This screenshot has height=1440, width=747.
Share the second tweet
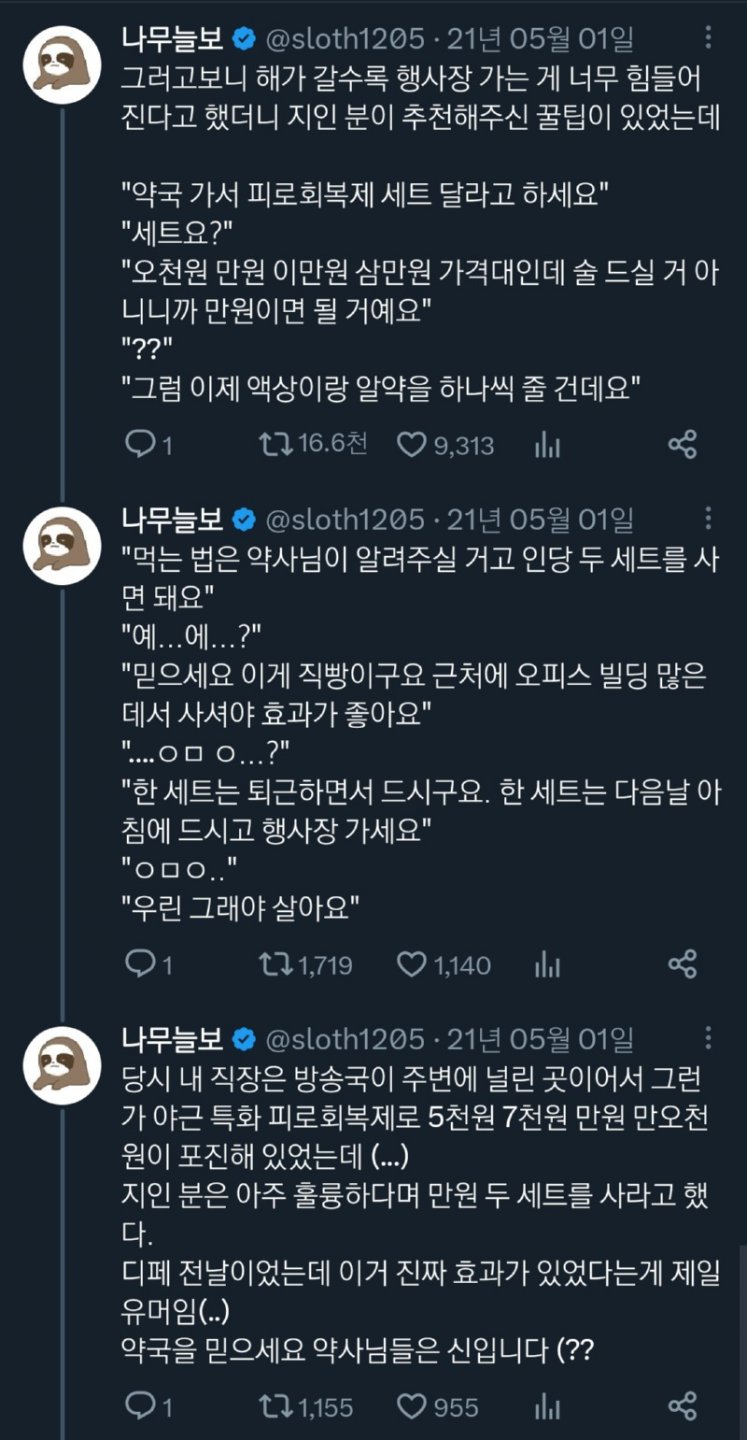coord(682,964)
